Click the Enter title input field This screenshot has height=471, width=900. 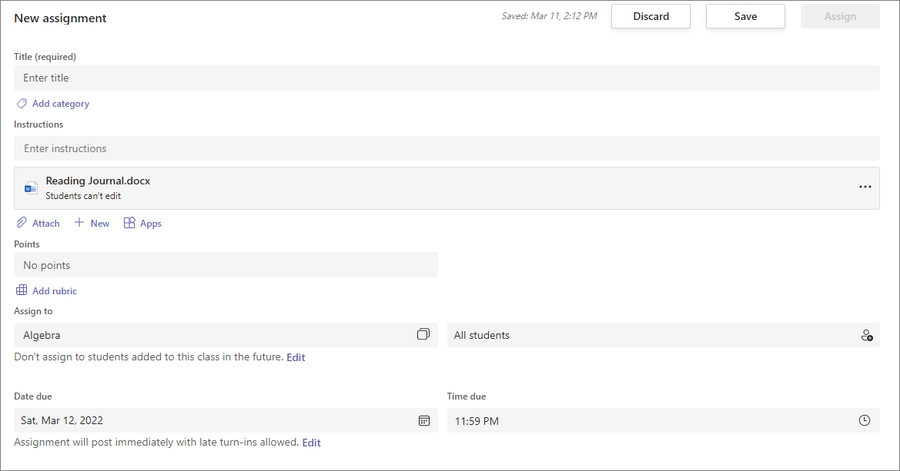pos(446,78)
